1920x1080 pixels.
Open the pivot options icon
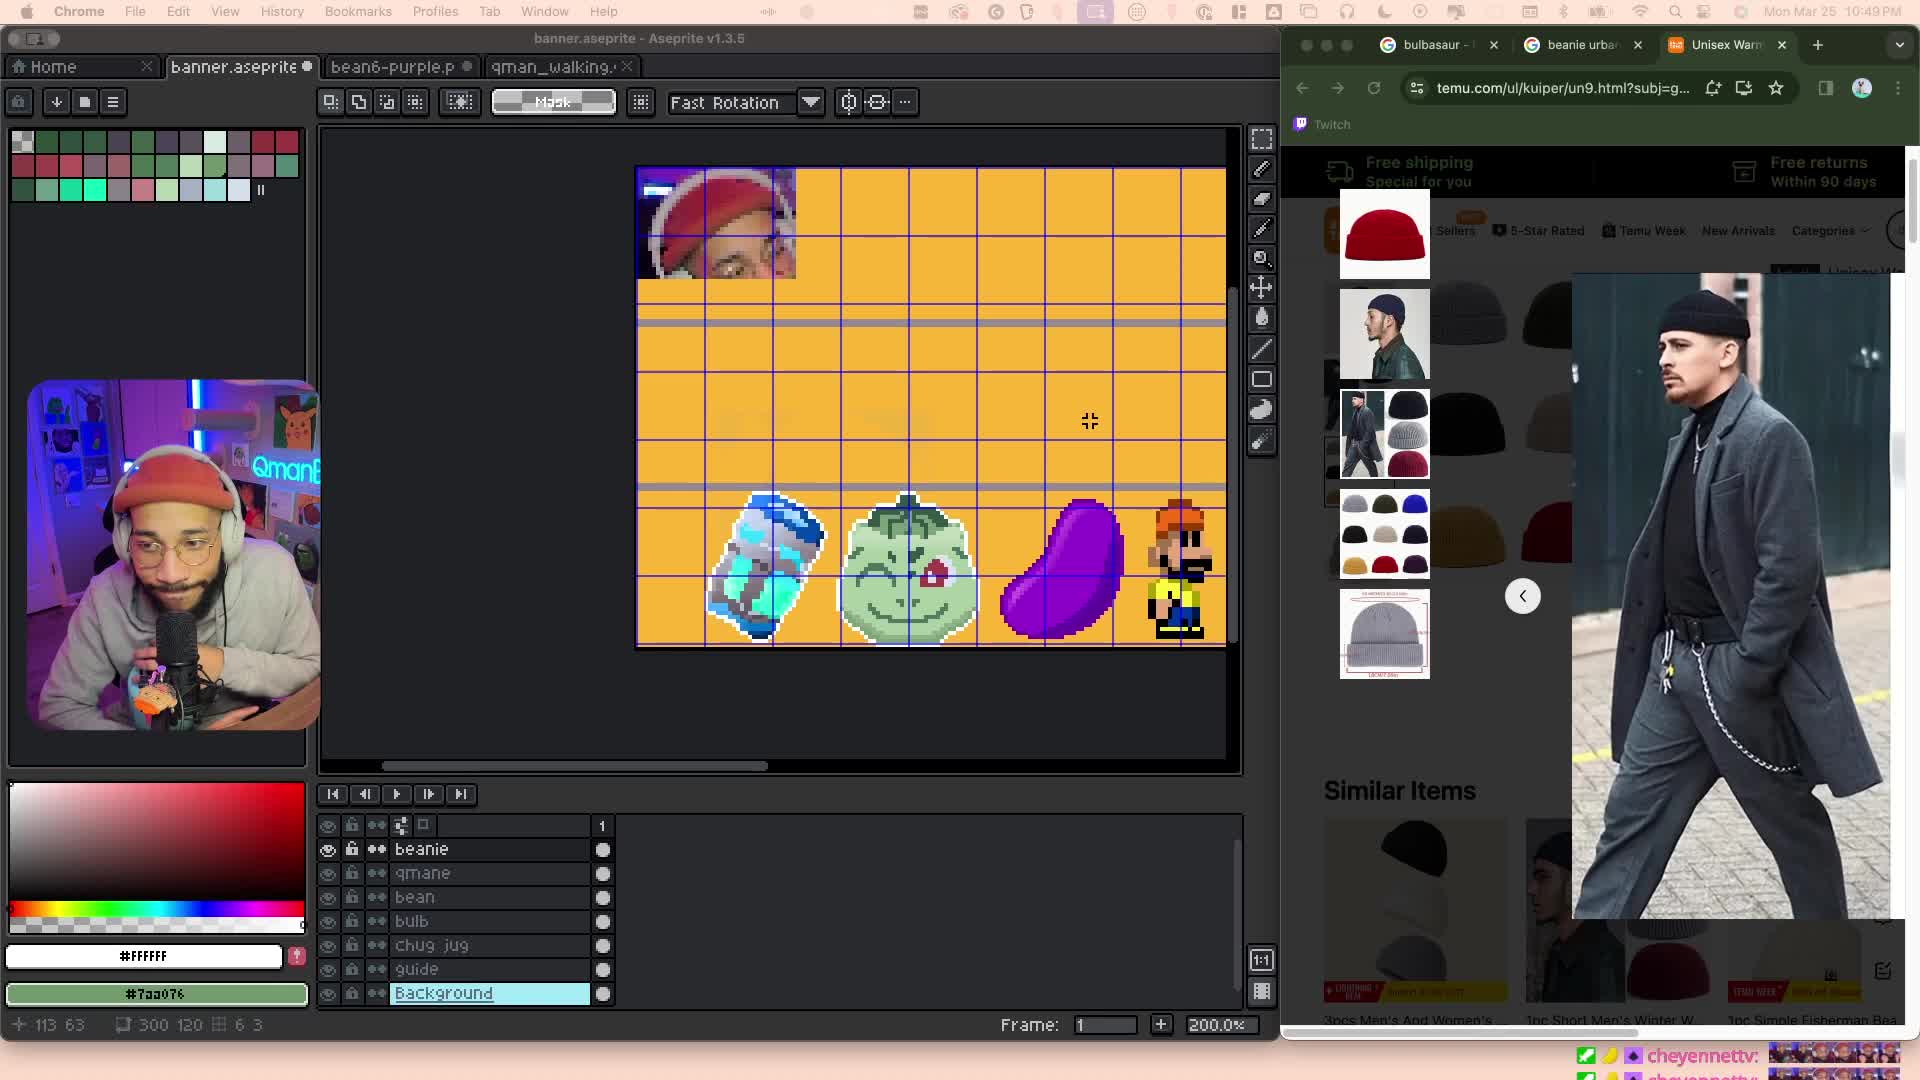[641, 102]
